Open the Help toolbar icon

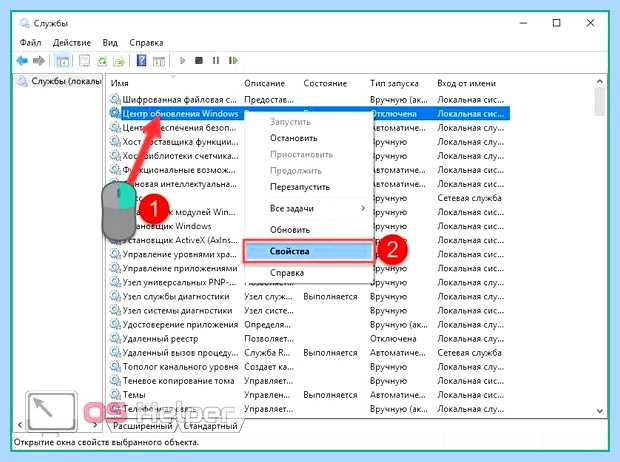pyautogui.click(x=141, y=61)
